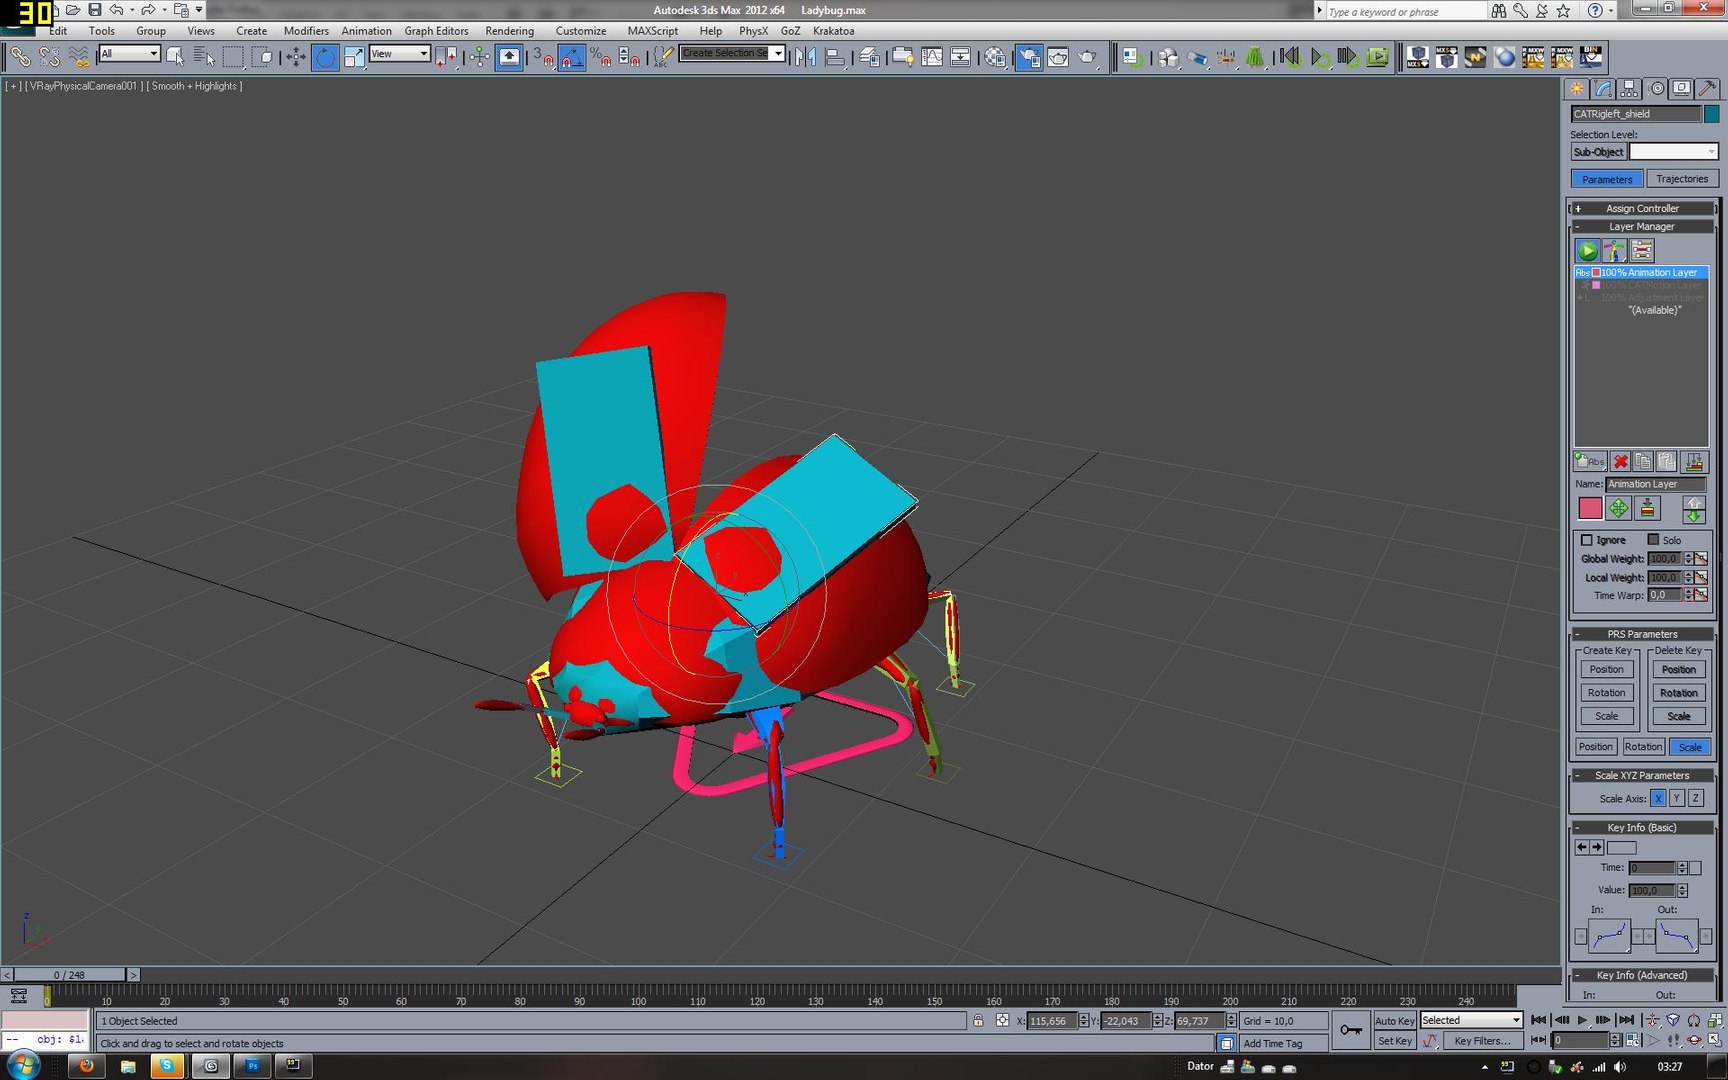The image size is (1728, 1080).
Task: Enable the Solo checkbox
Action: pyautogui.click(x=1653, y=540)
